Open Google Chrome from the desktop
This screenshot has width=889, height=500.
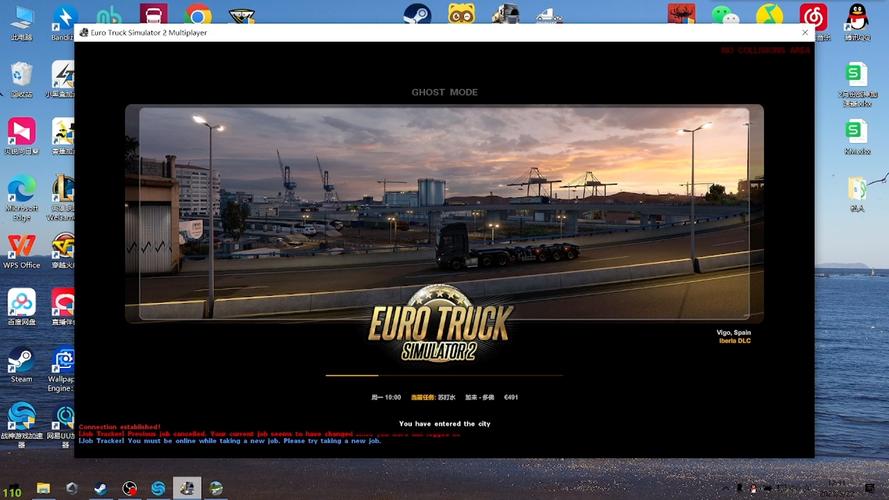click(197, 14)
